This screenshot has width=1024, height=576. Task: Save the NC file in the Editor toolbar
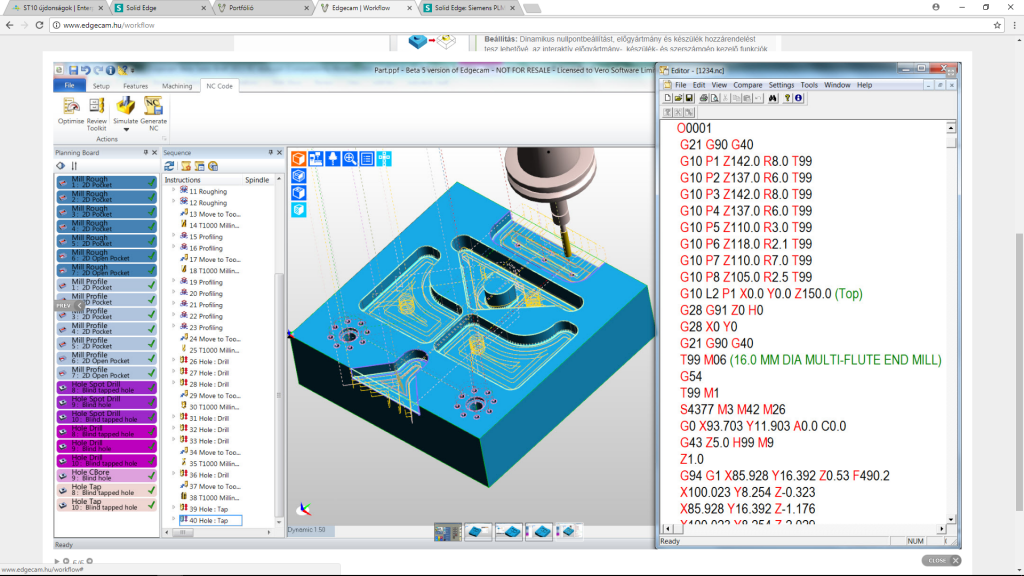tap(688, 98)
